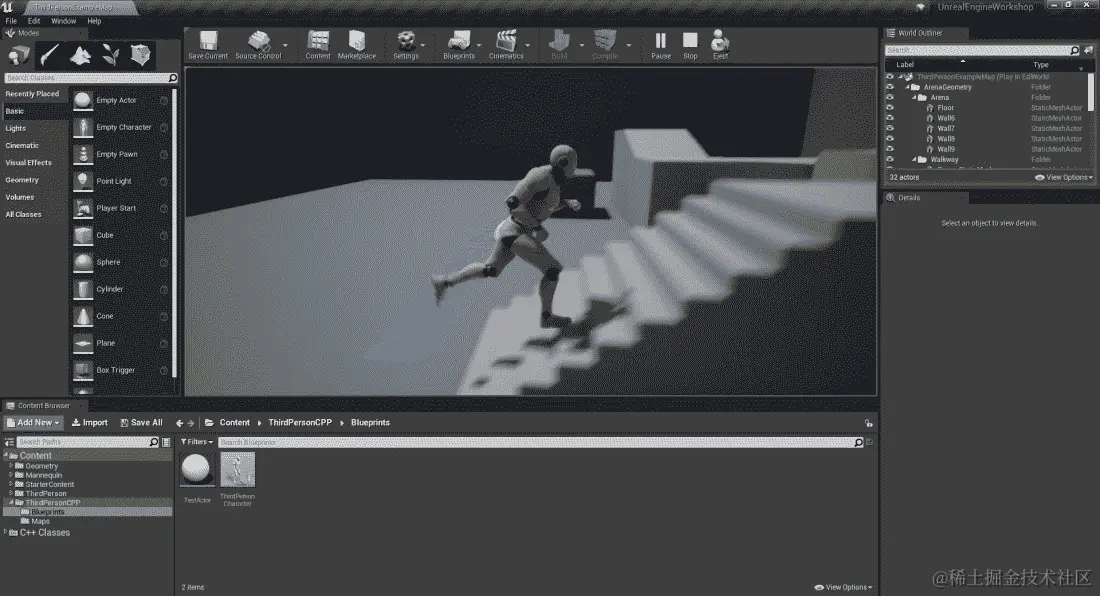This screenshot has height=596, width=1100.
Task: Toggle visibility eye for Wall9 actor
Action: tap(890, 149)
